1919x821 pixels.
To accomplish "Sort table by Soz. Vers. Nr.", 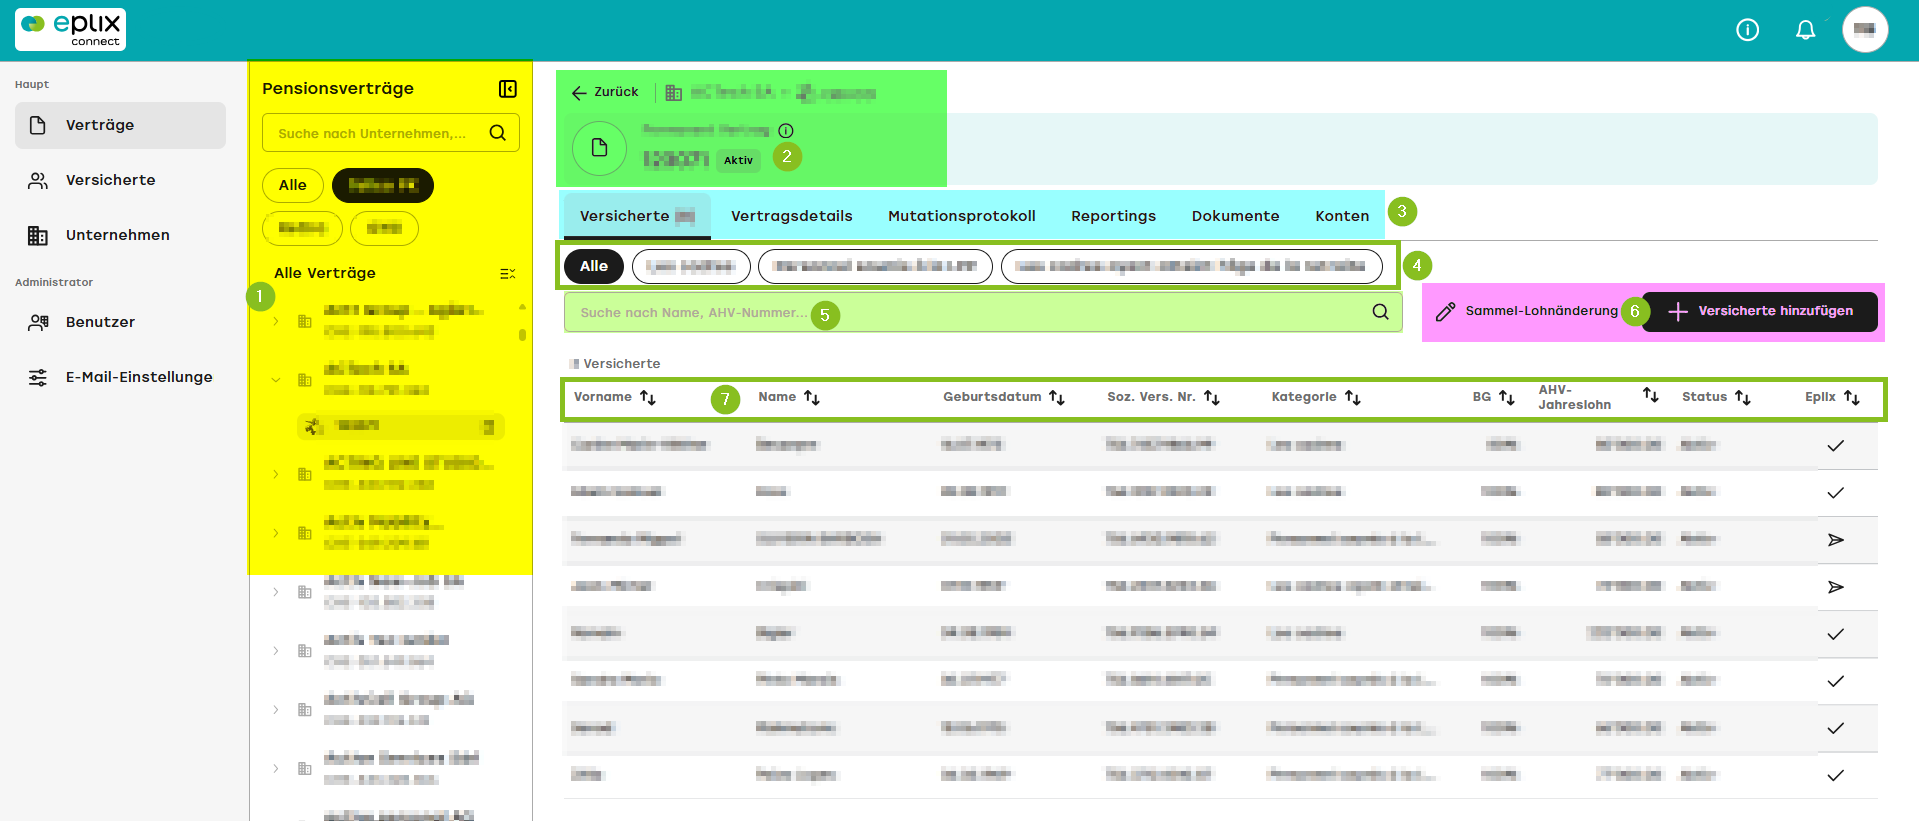I will tap(1212, 397).
